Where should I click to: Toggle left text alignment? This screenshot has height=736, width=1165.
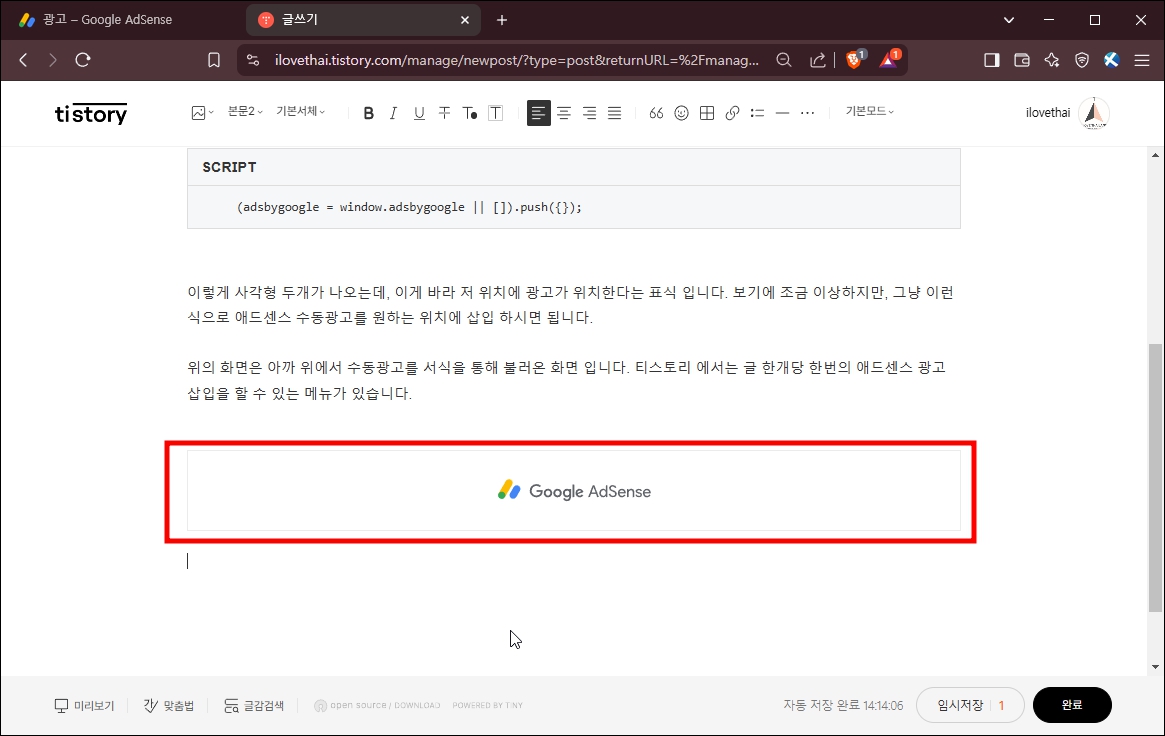click(x=539, y=112)
